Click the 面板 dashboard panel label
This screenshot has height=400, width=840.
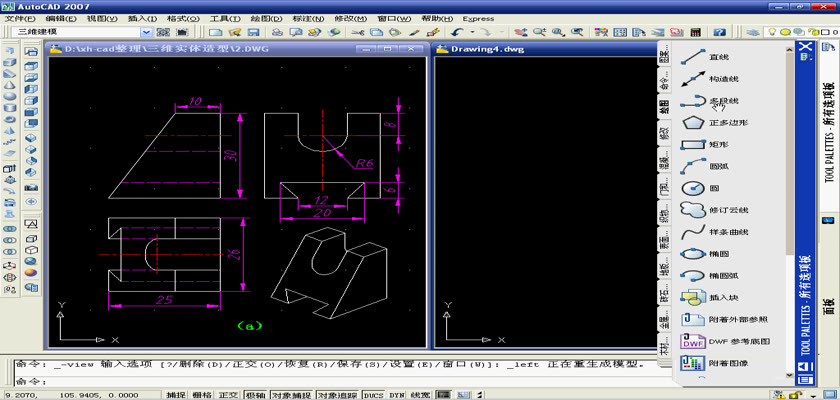coord(829,307)
